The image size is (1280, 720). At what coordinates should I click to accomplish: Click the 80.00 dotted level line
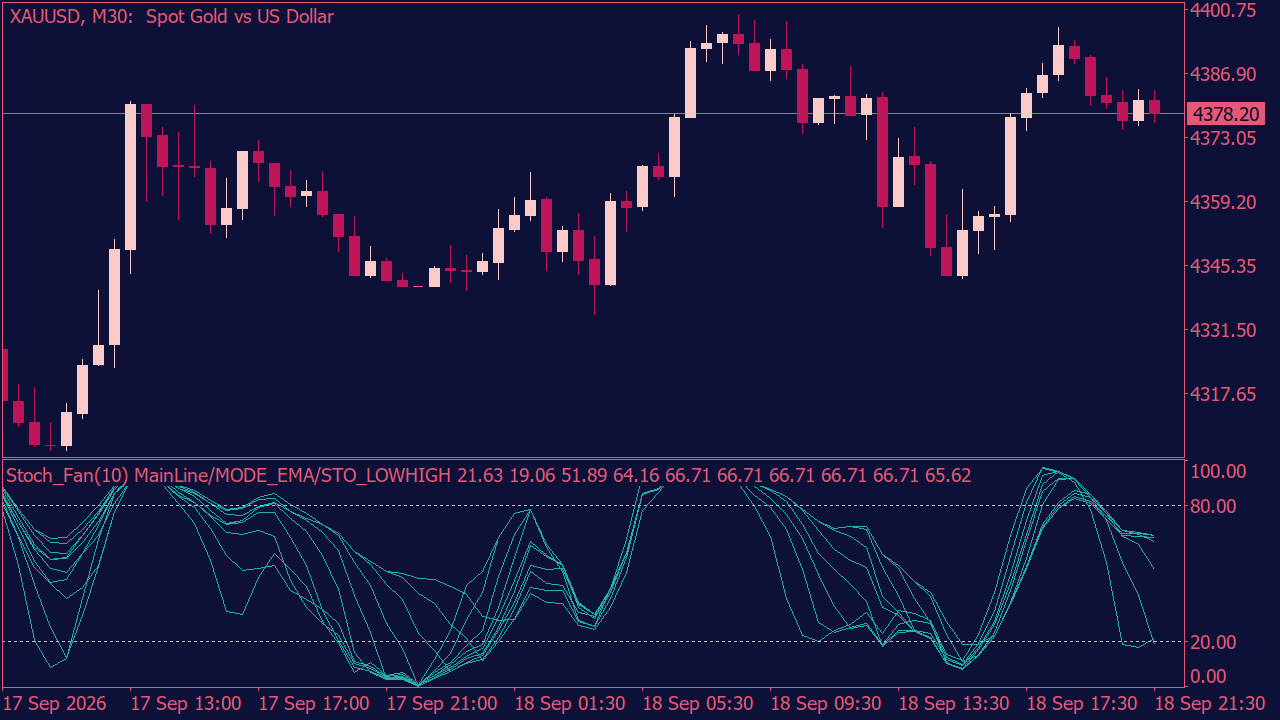click(592, 506)
